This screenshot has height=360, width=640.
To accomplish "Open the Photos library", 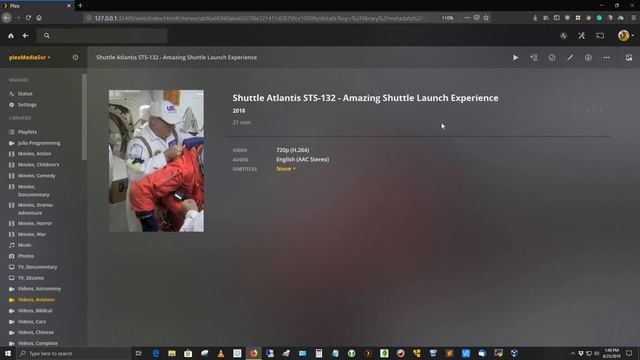I will coord(26,256).
